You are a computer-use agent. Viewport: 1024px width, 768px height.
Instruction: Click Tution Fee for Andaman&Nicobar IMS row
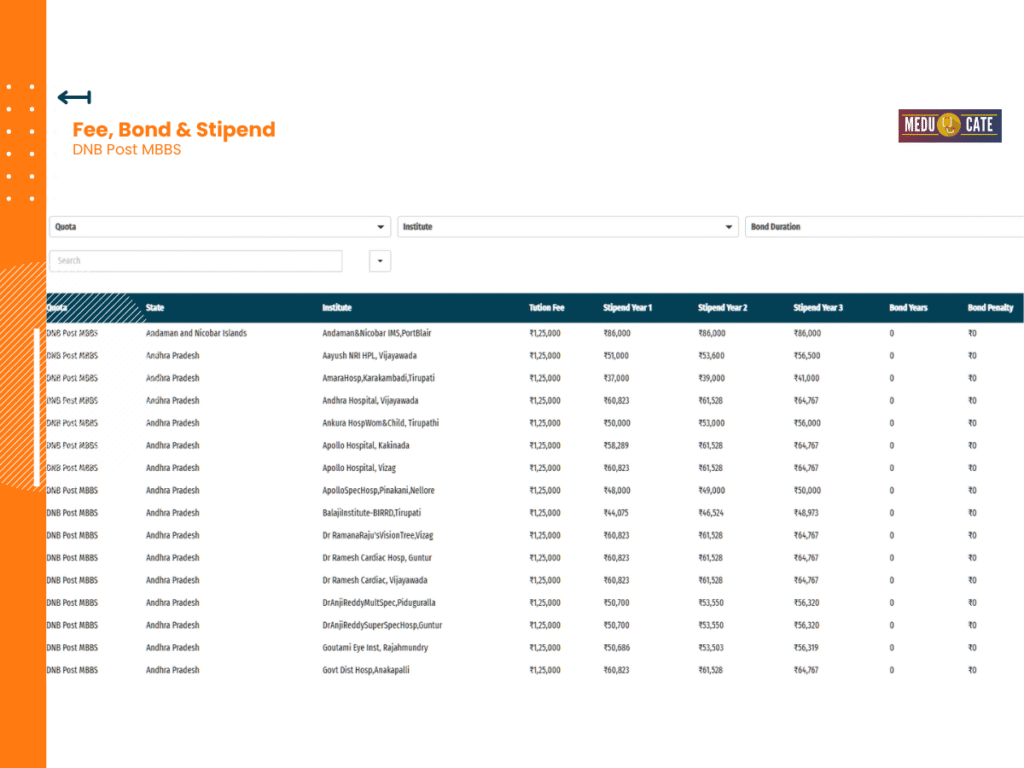click(545, 333)
